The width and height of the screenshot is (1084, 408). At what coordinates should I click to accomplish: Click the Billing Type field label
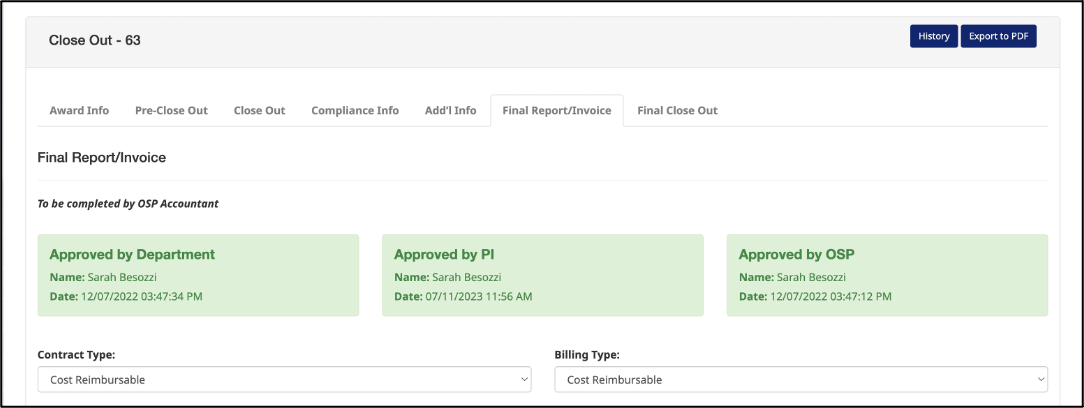tap(587, 354)
